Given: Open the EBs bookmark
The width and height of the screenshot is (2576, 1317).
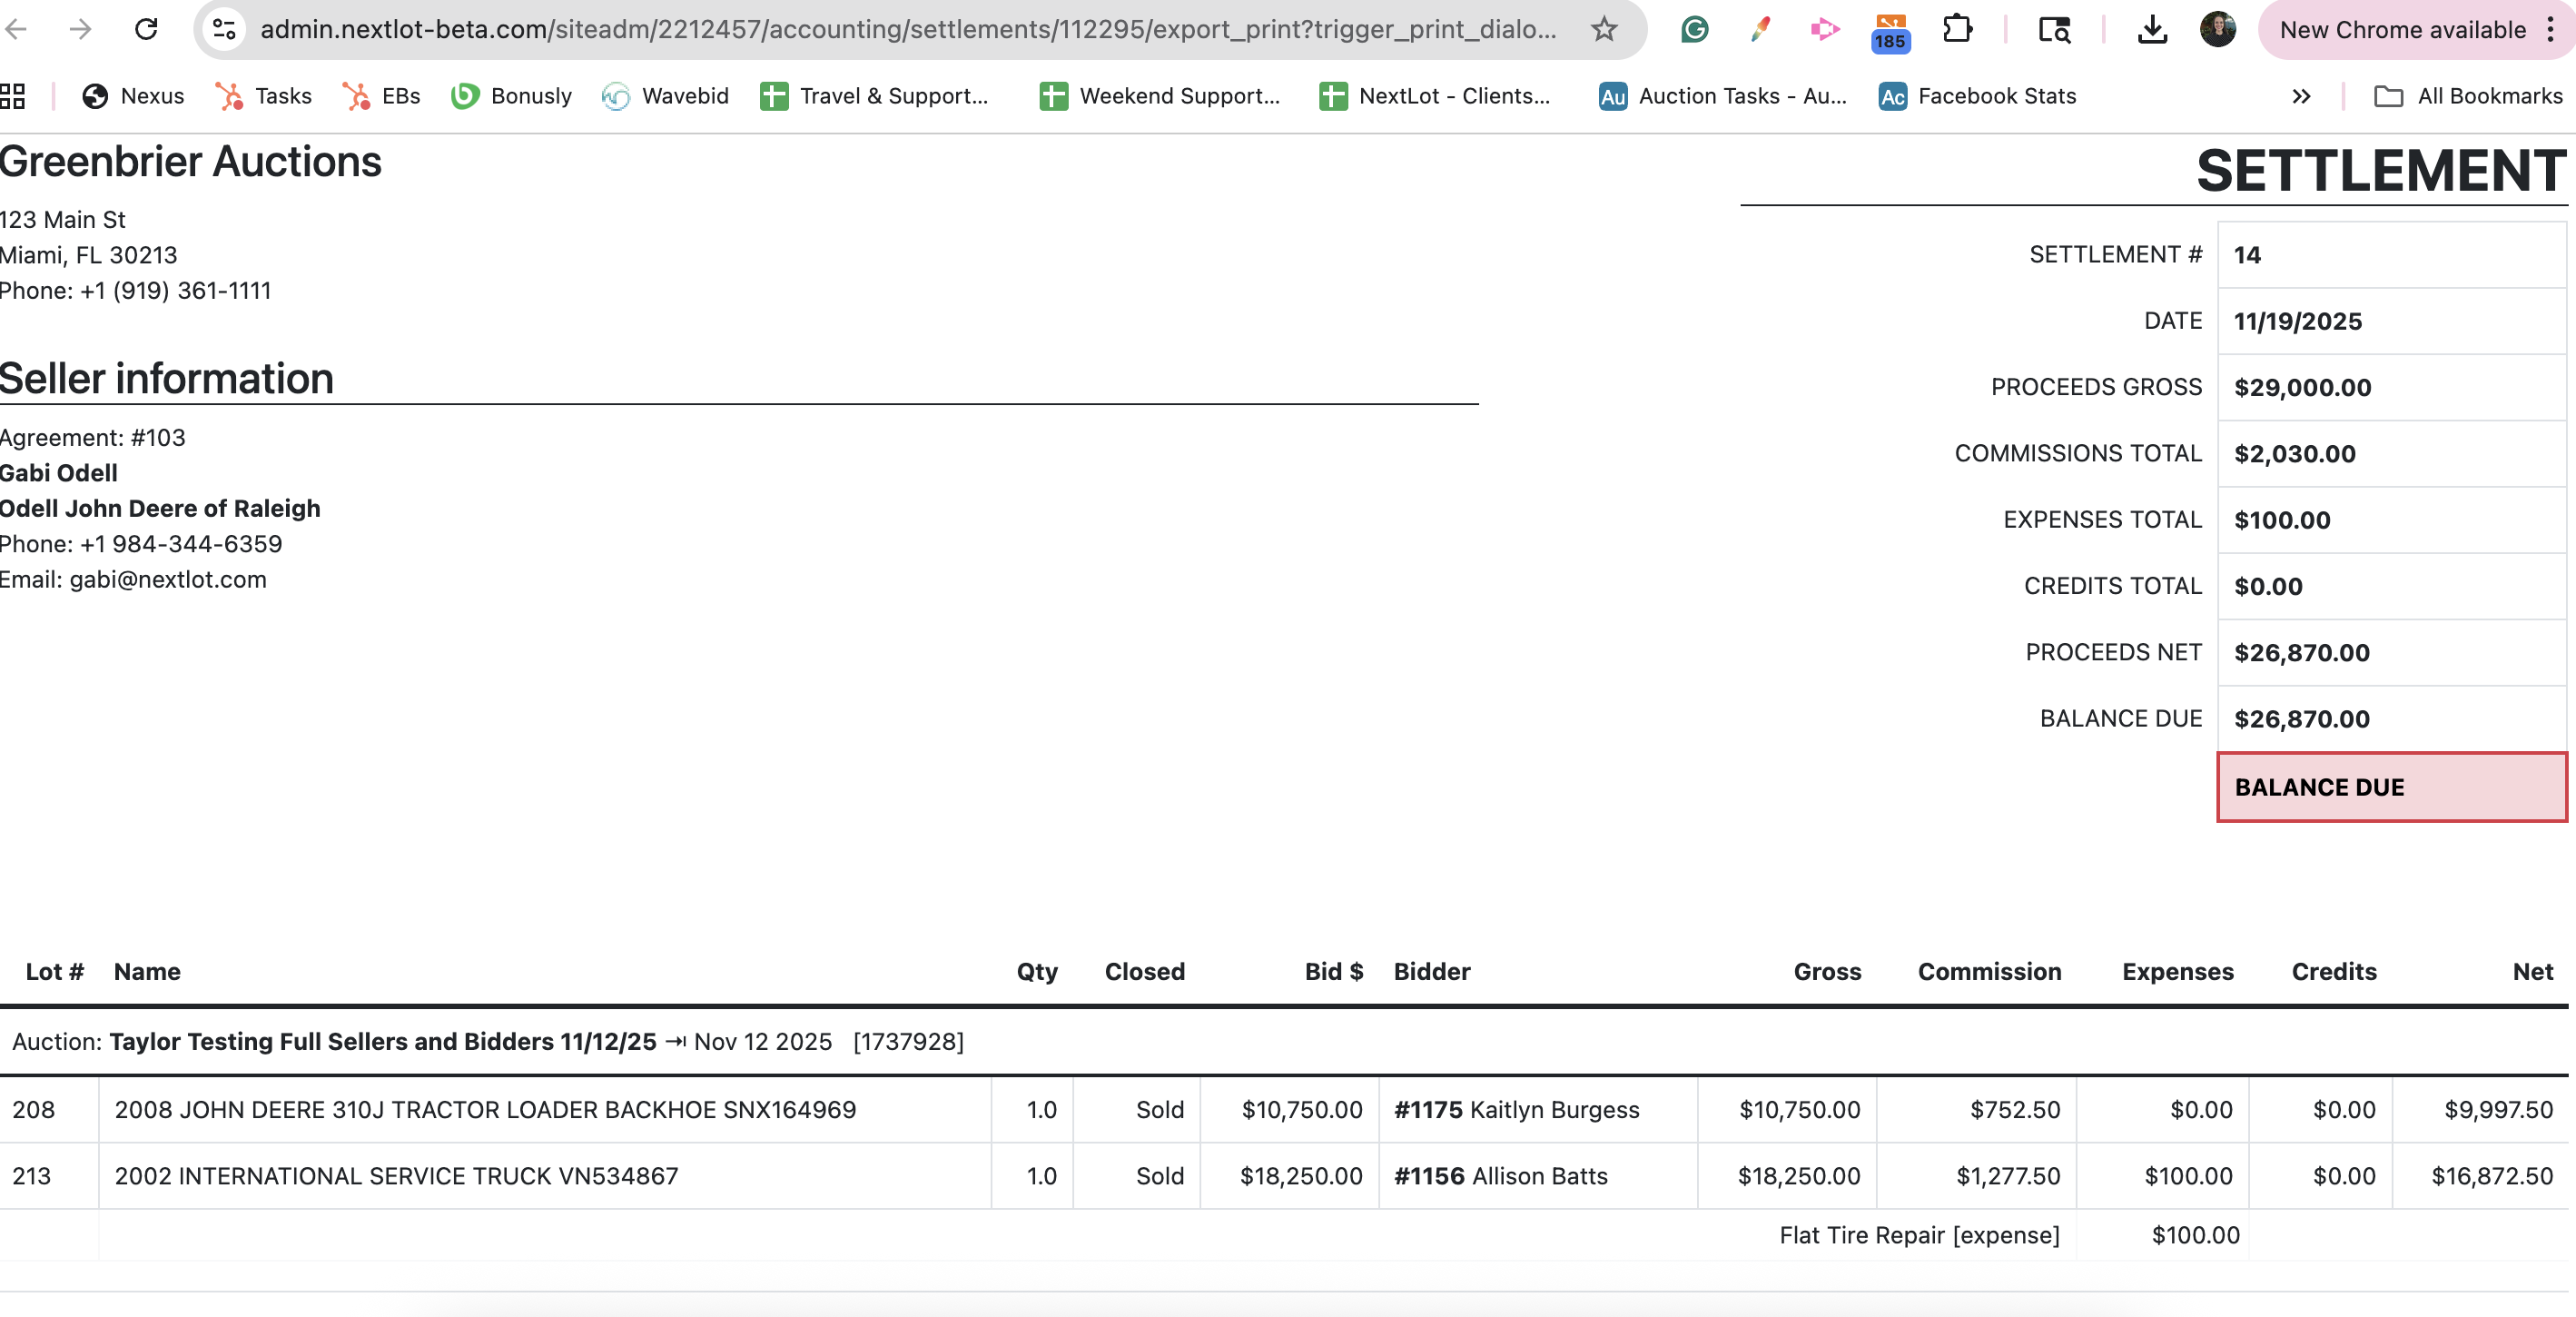Looking at the screenshot, I should coord(382,96).
